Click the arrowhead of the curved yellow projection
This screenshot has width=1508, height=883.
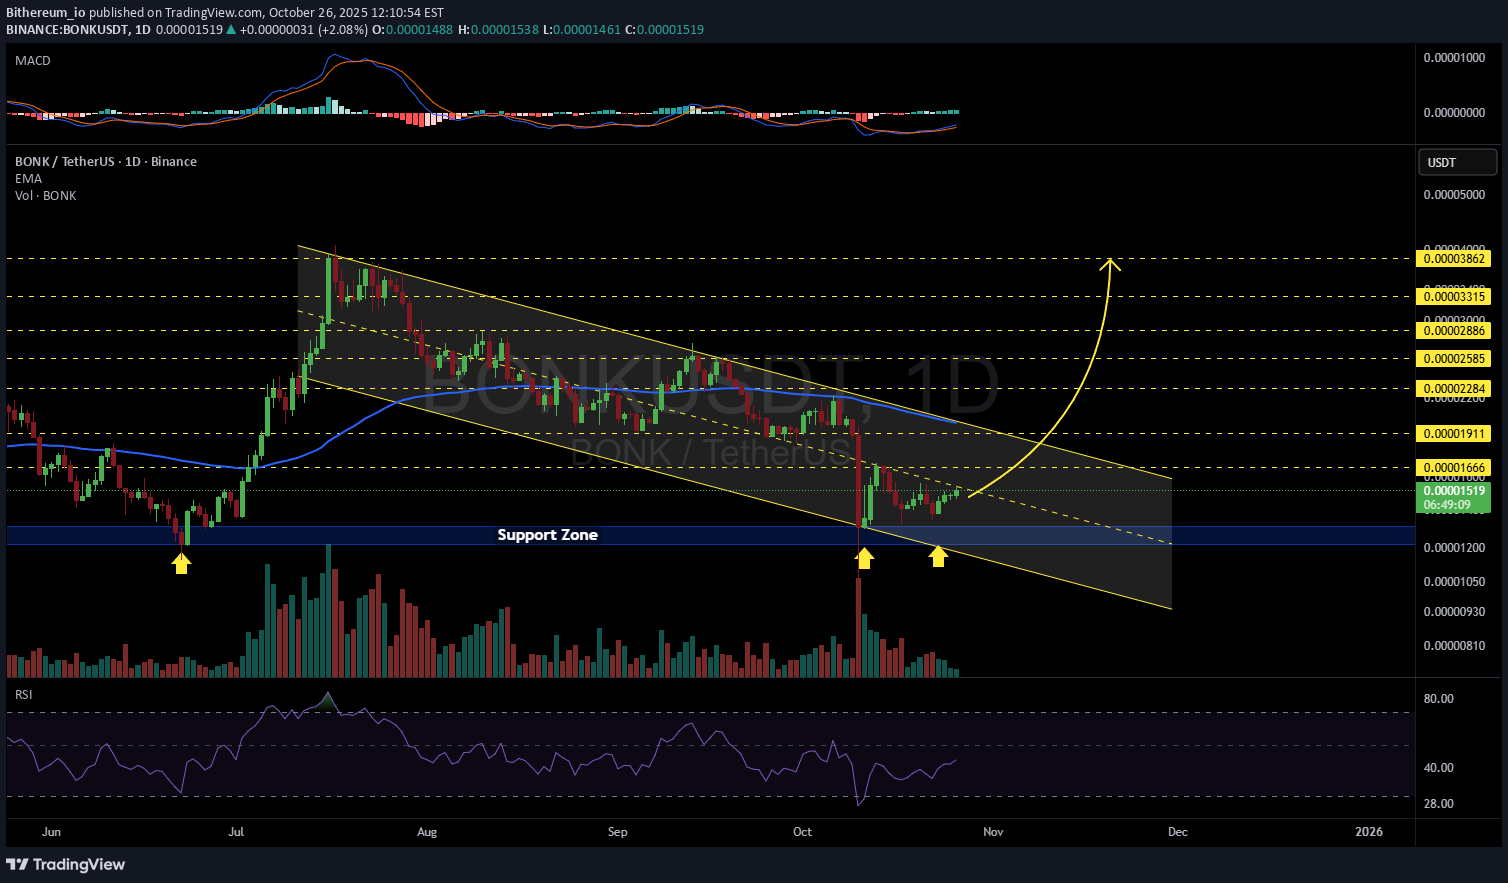1110,264
